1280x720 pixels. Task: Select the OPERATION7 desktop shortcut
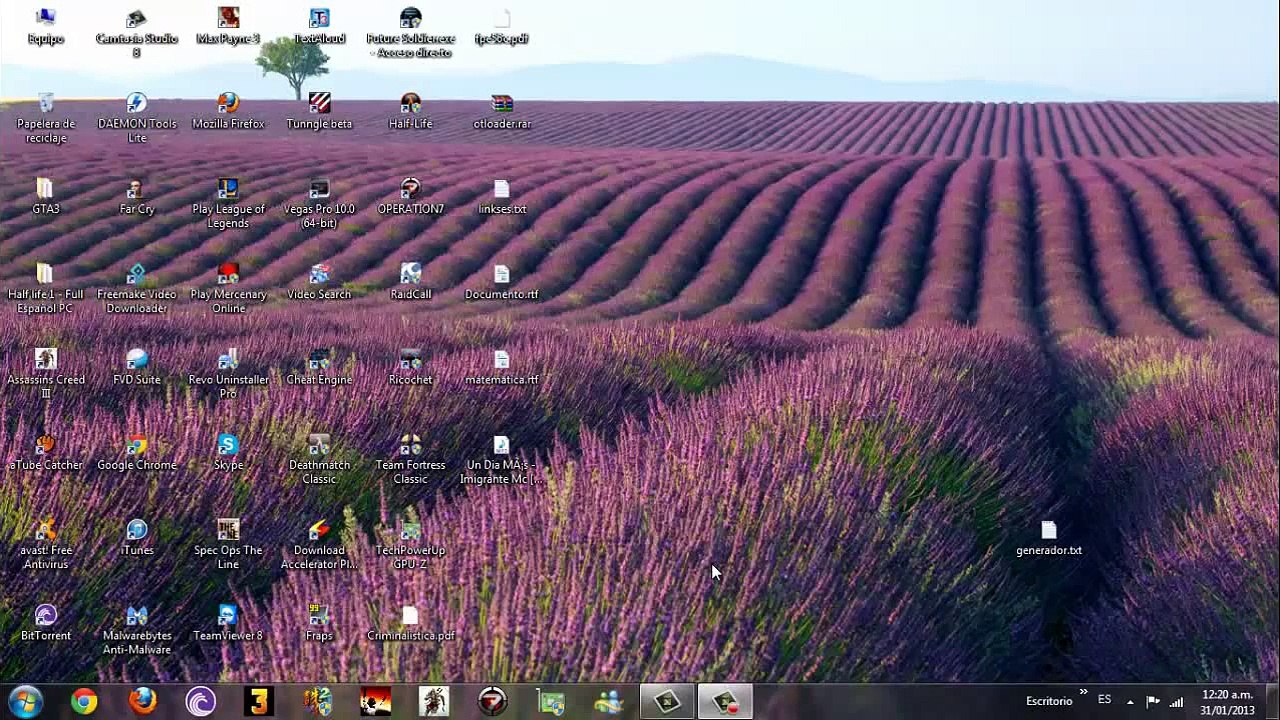pyautogui.click(x=410, y=196)
